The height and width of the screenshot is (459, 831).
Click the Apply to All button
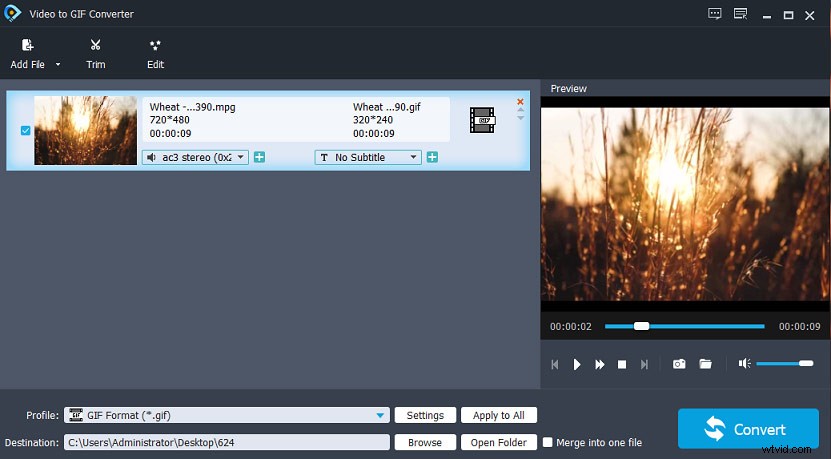tap(499, 415)
